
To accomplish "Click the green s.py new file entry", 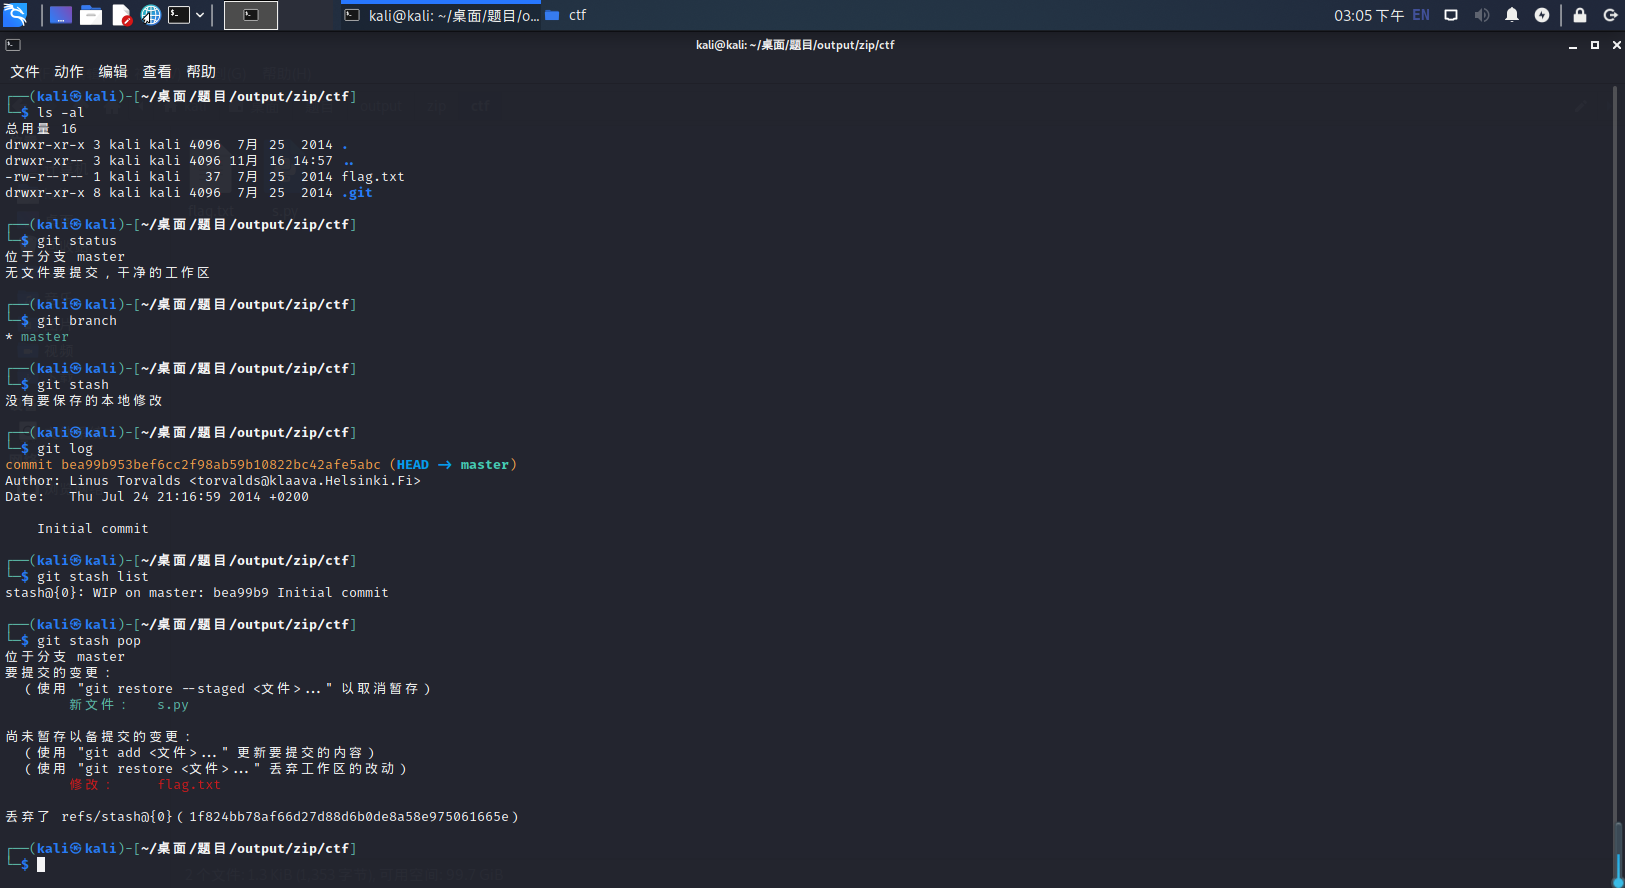I will (173, 705).
